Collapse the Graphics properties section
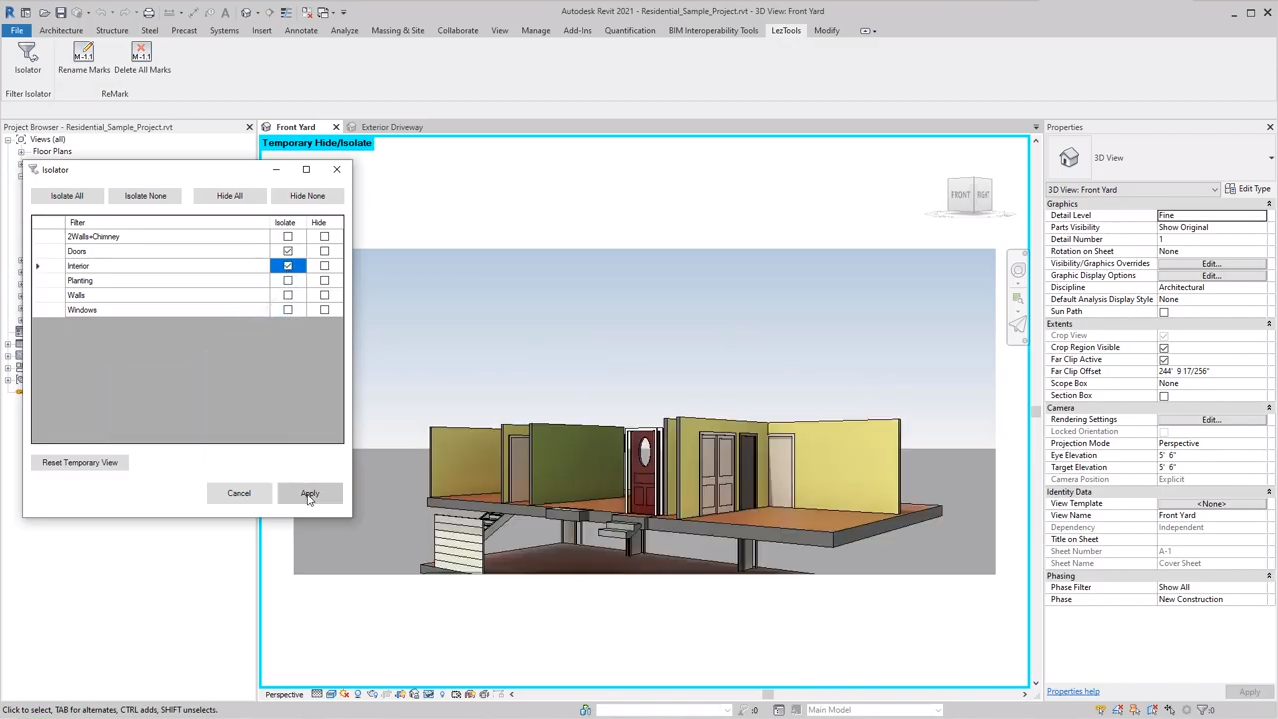Screen dimensions: 1278x719 coord(1269,204)
